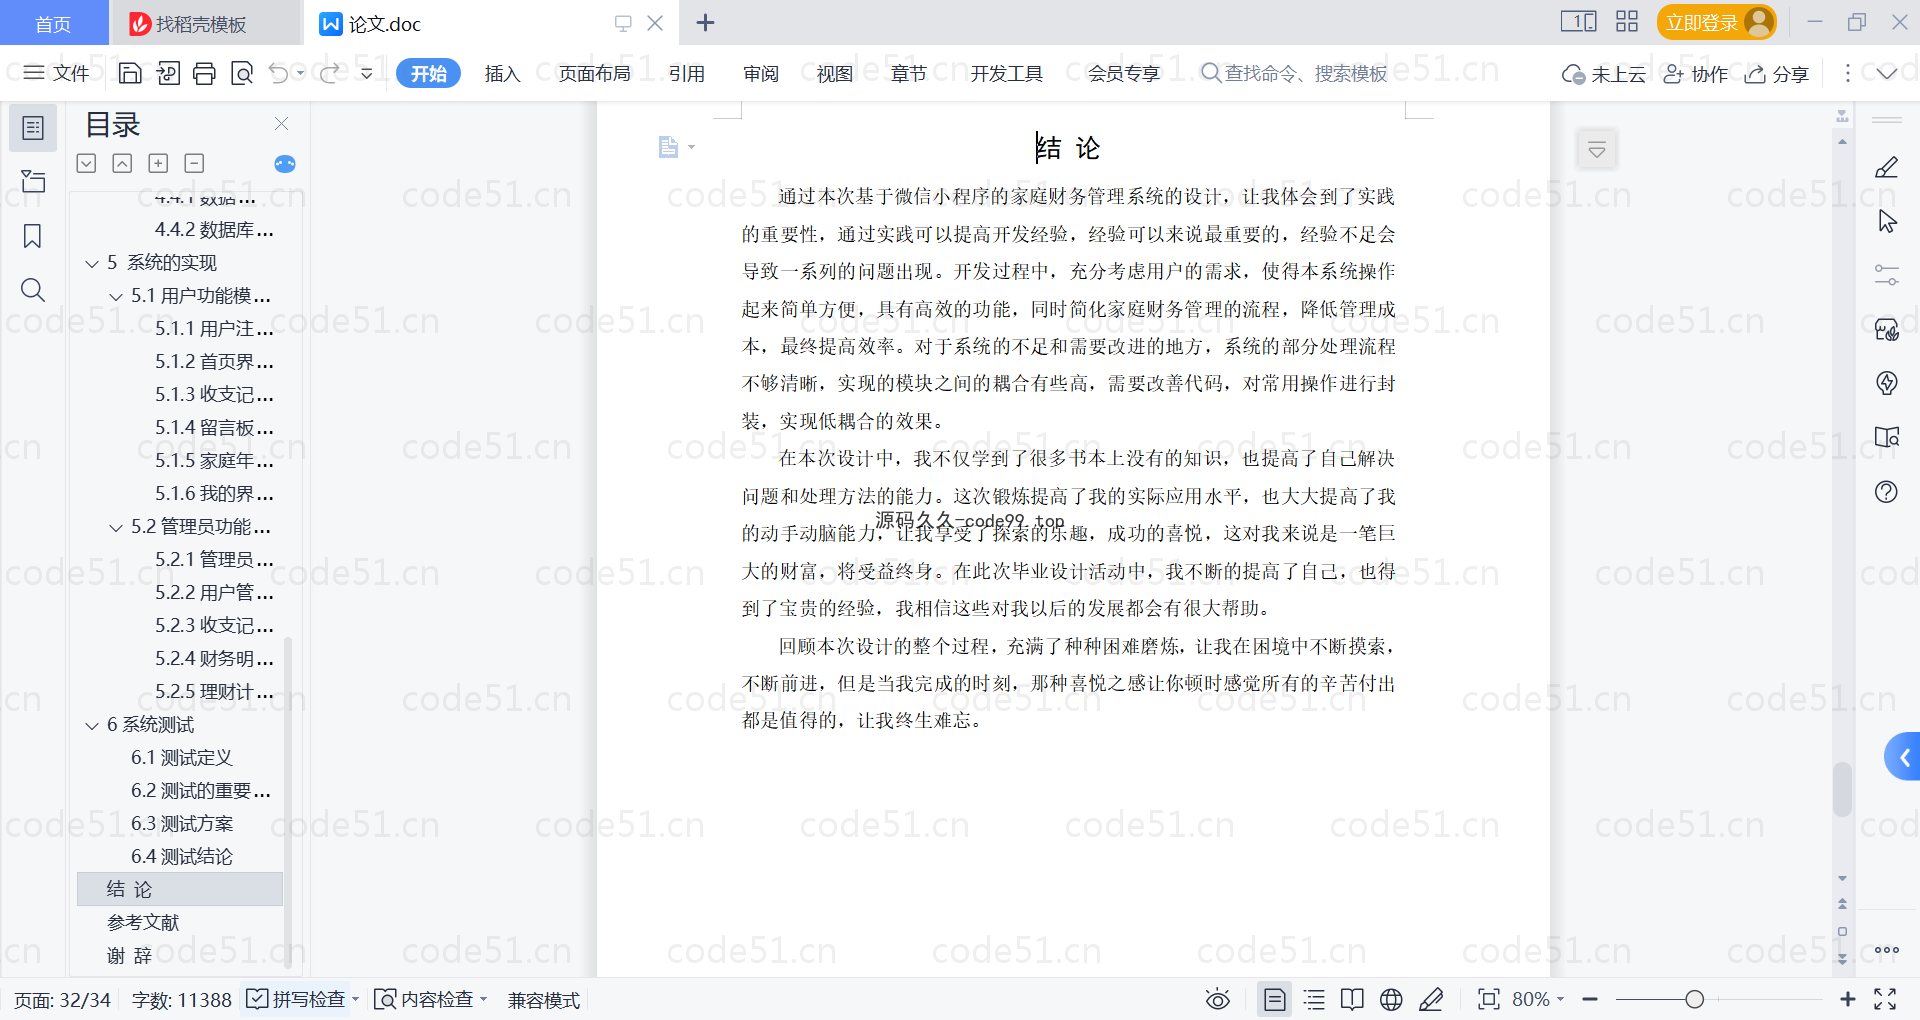This screenshot has width=1920, height=1020.
Task: Open the 文件 menu
Action: tap(57, 73)
